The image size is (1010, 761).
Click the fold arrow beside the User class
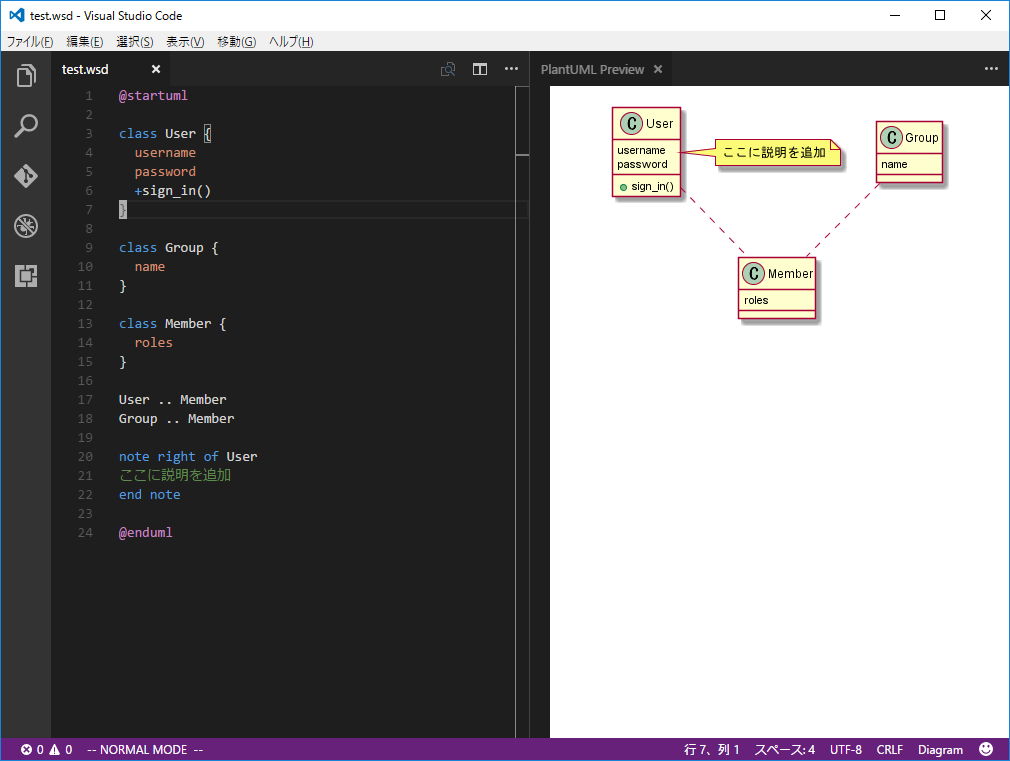click(105, 133)
